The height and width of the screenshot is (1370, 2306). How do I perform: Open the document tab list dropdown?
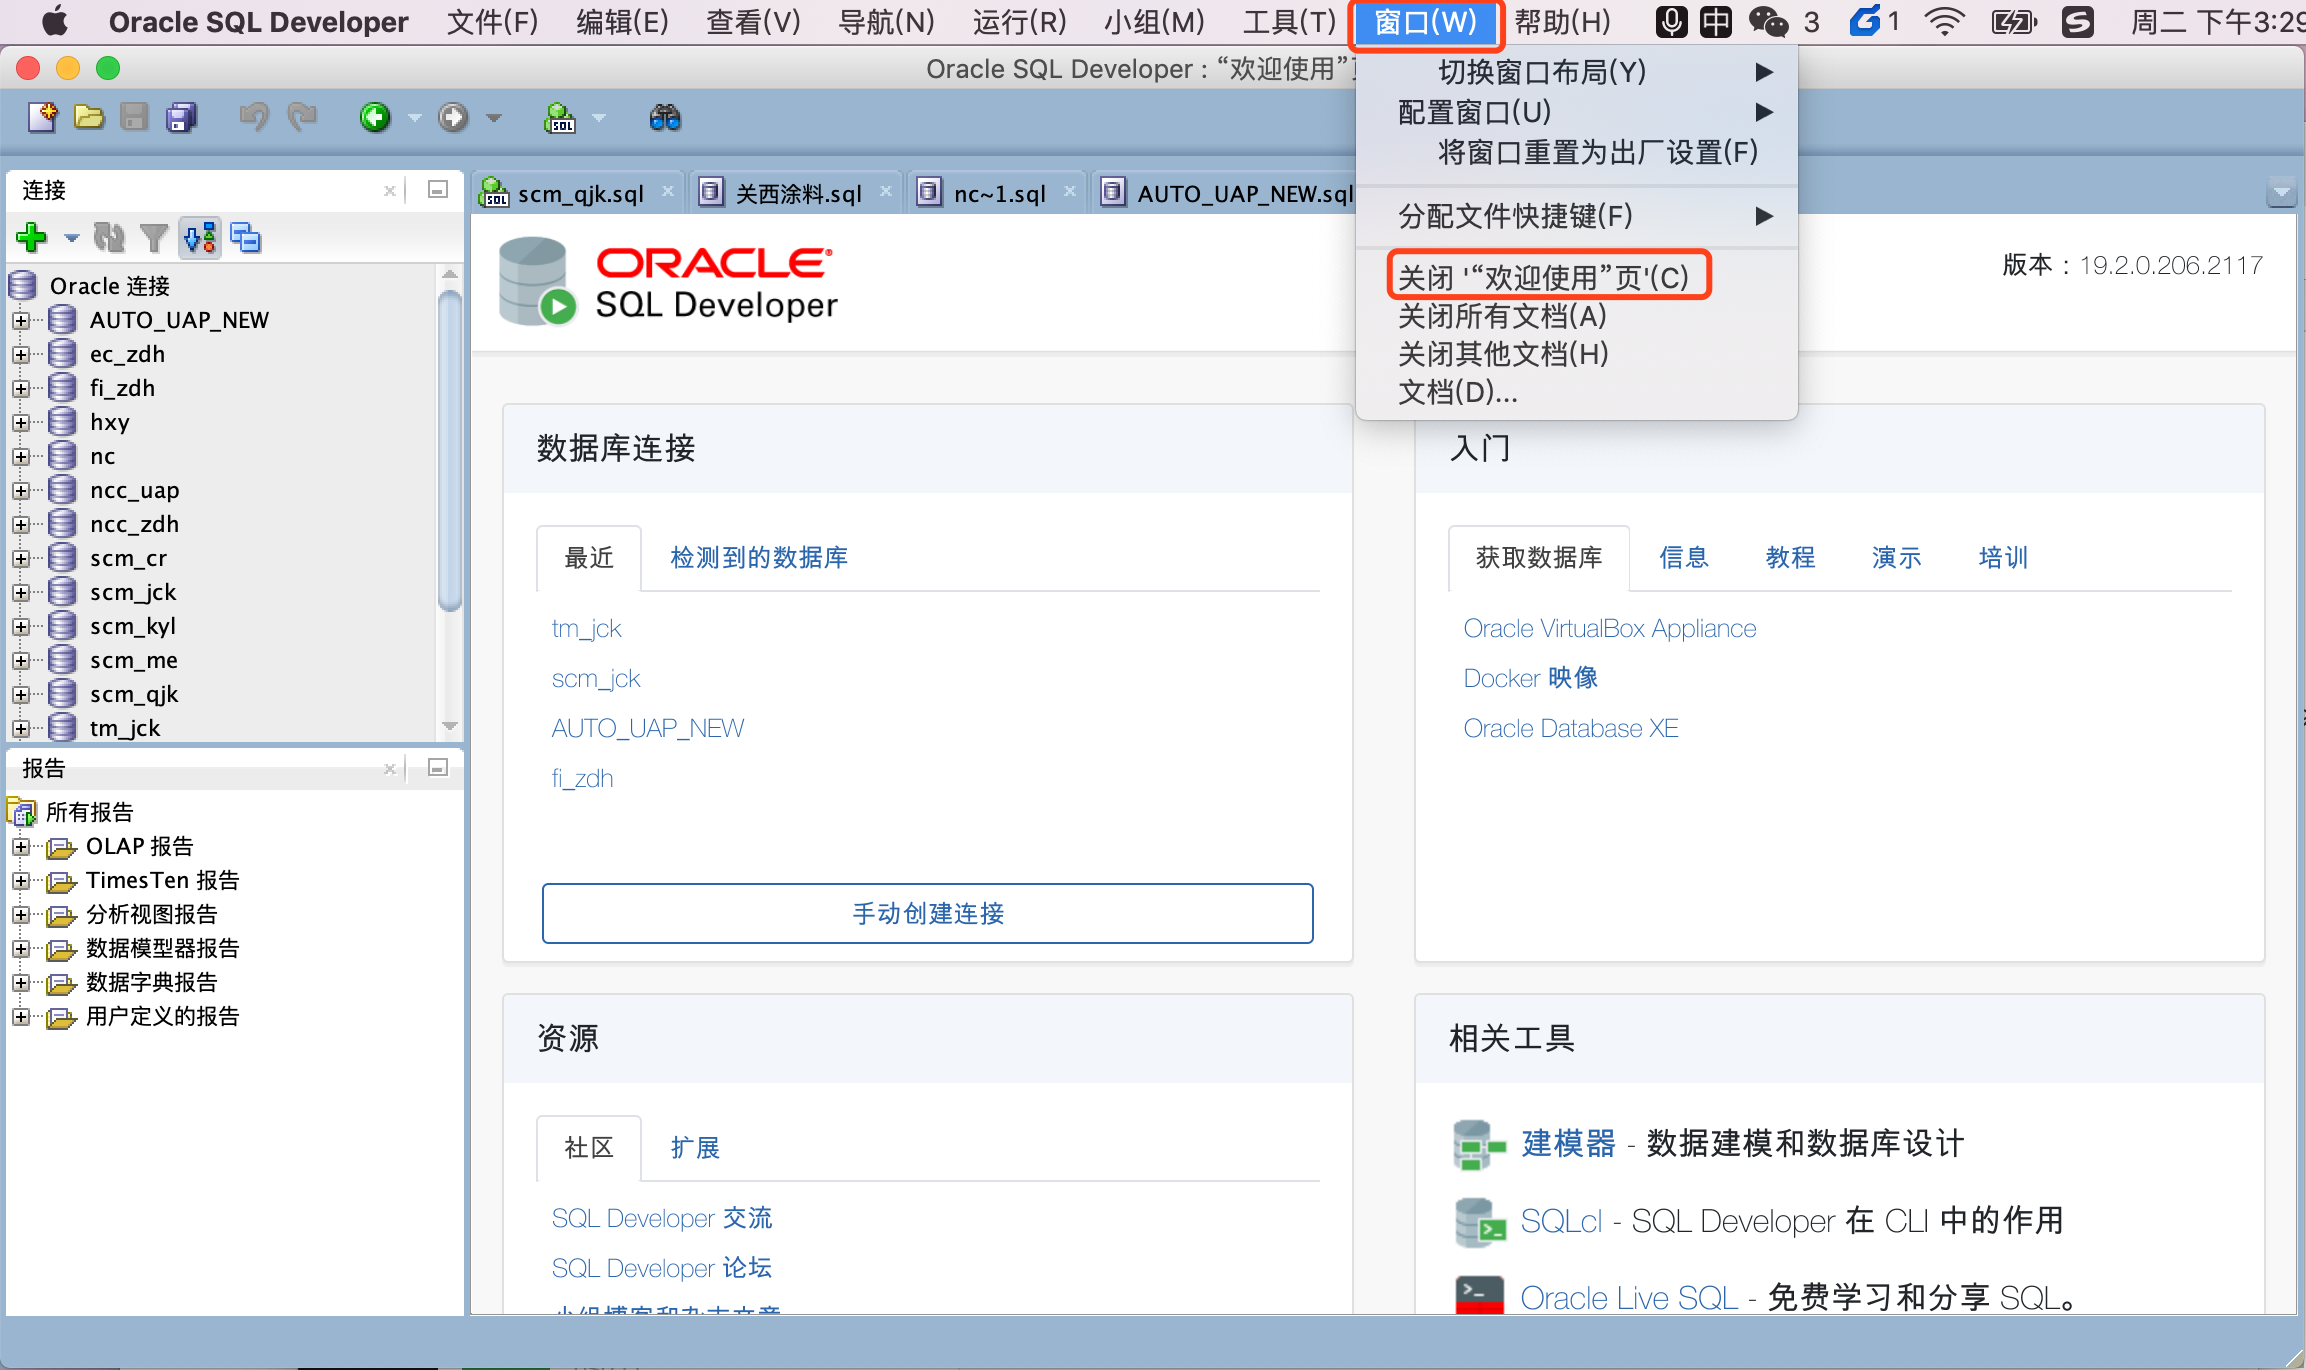click(2281, 191)
